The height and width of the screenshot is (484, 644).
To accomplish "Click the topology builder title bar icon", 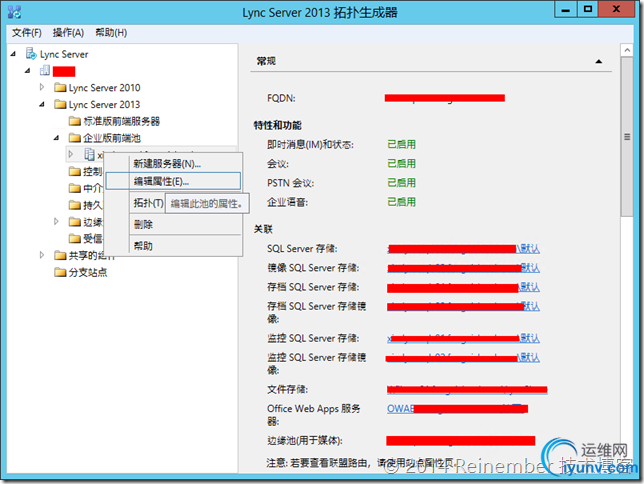I will pyautogui.click(x=14, y=12).
